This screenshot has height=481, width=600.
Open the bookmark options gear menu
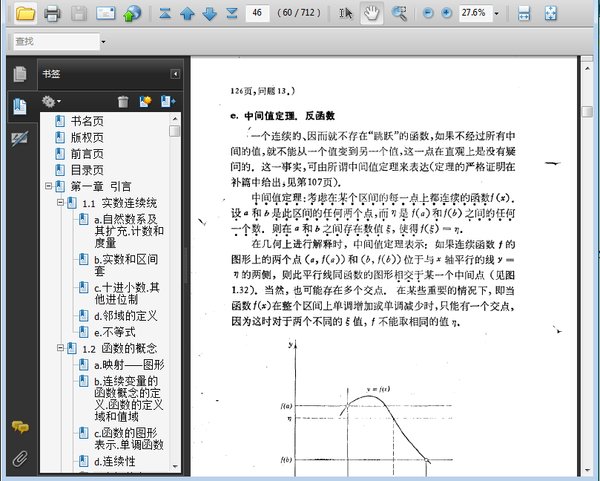[x=50, y=101]
